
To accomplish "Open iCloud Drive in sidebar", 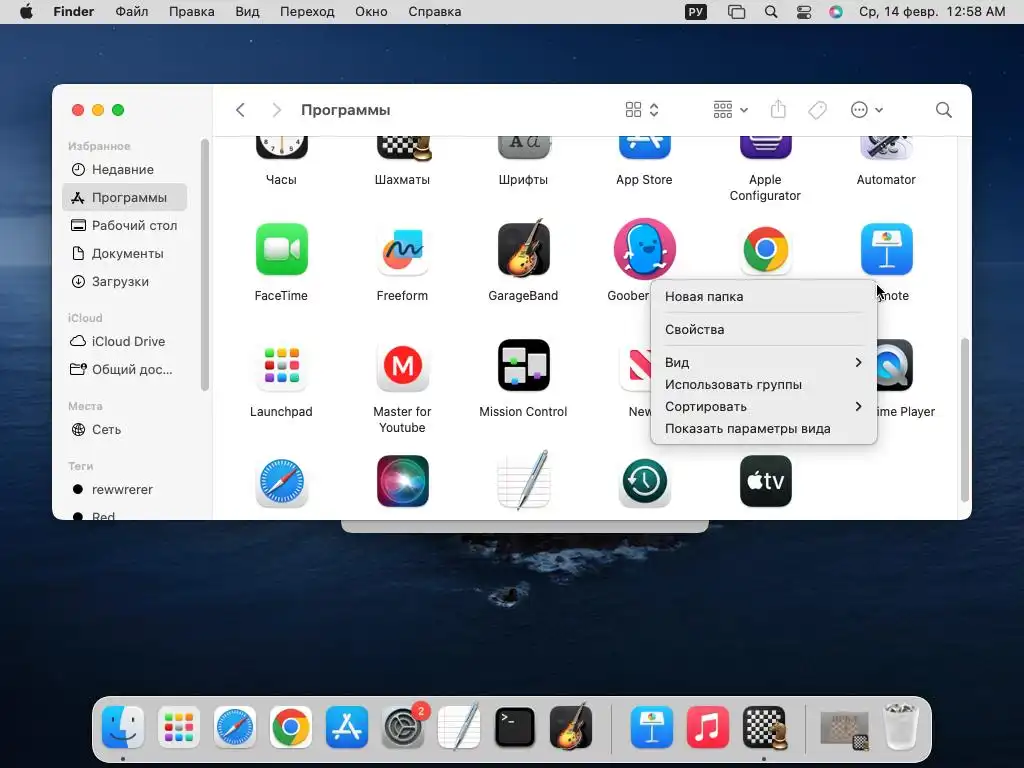I will [125, 342].
